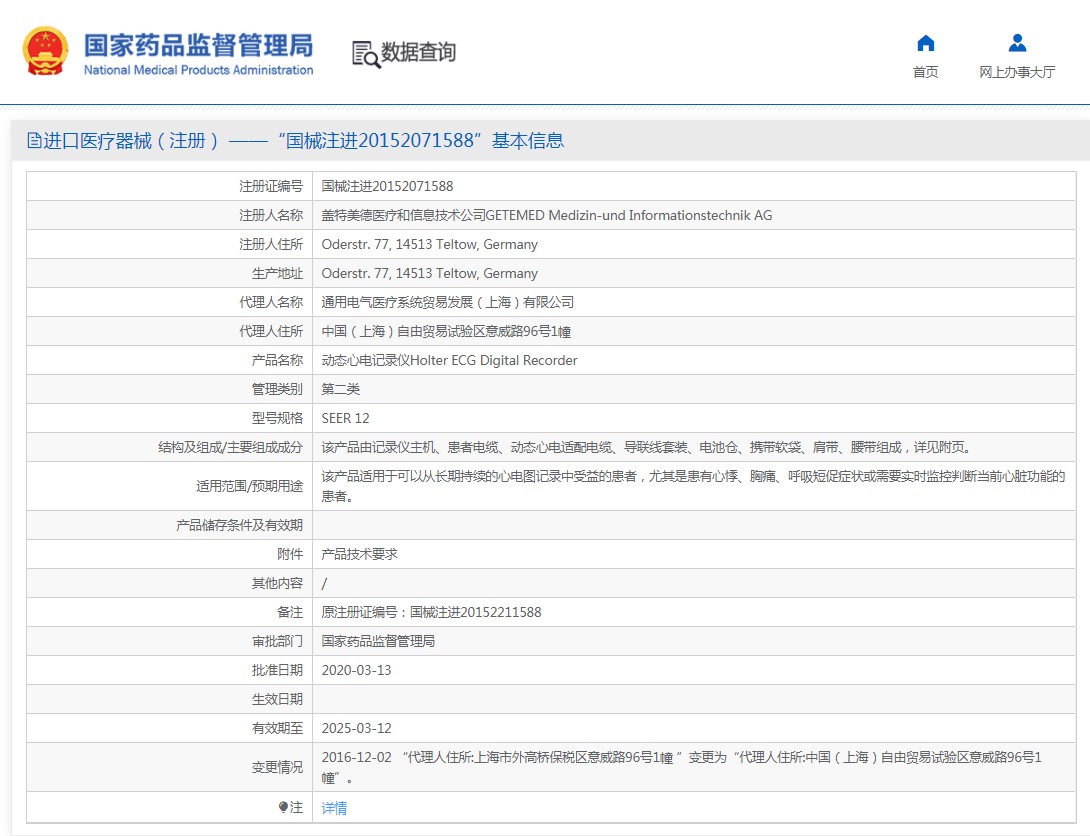Screen dimensions: 1090x836
Task: Click the 有效期至 row label
Action: (277, 728)
